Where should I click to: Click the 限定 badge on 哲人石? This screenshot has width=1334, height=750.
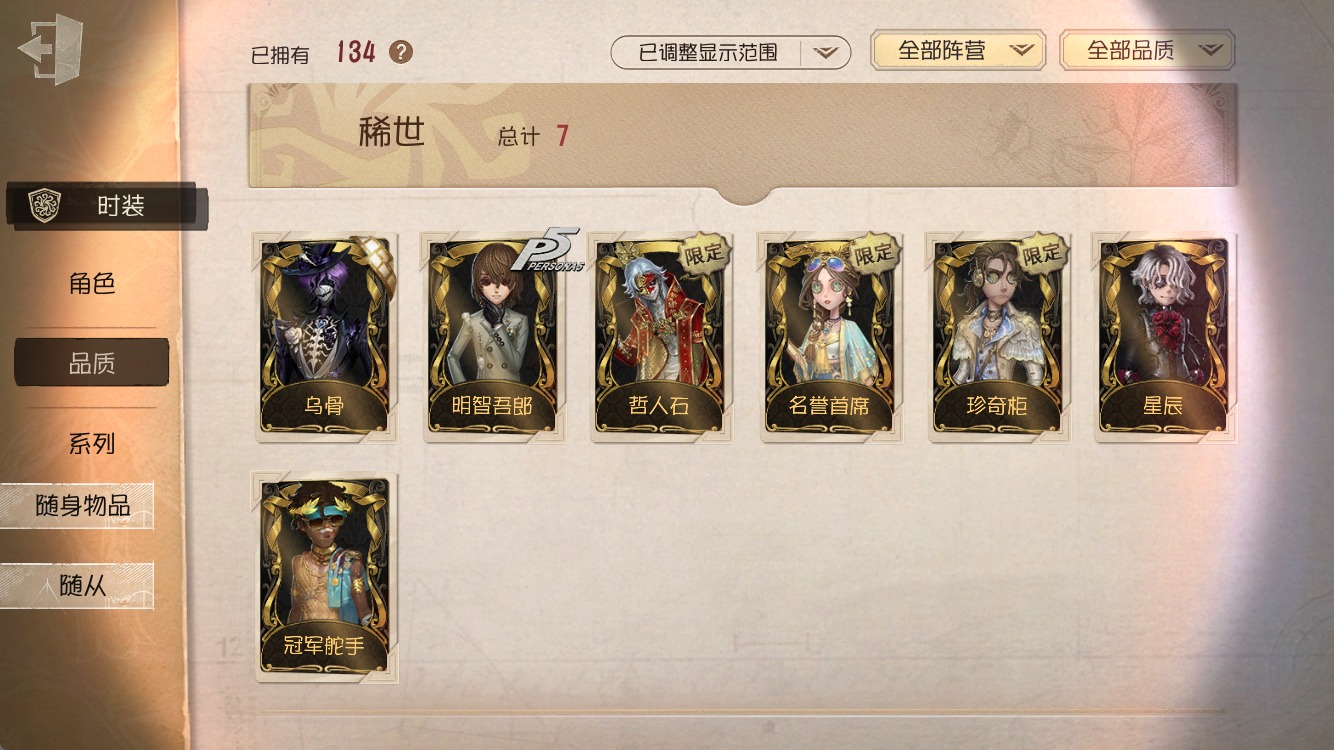pyautogui.click(x=703, y=254)
